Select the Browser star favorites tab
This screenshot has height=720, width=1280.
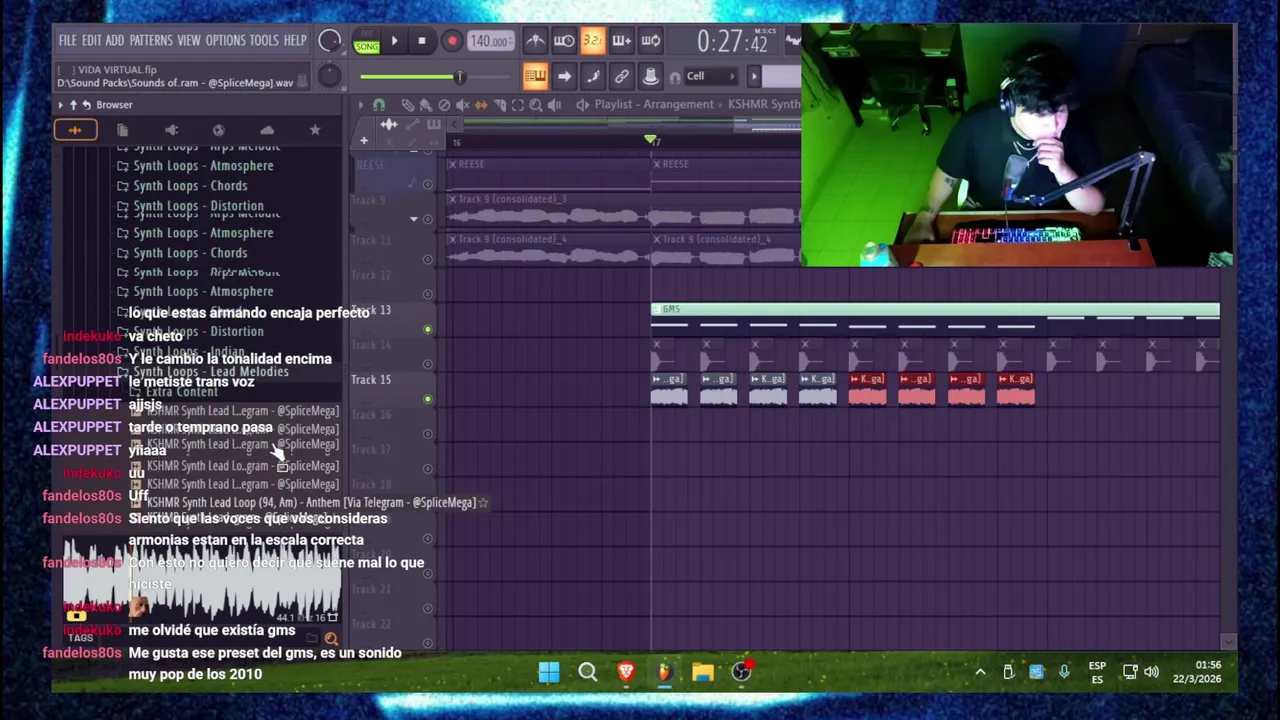coord(315,130)
